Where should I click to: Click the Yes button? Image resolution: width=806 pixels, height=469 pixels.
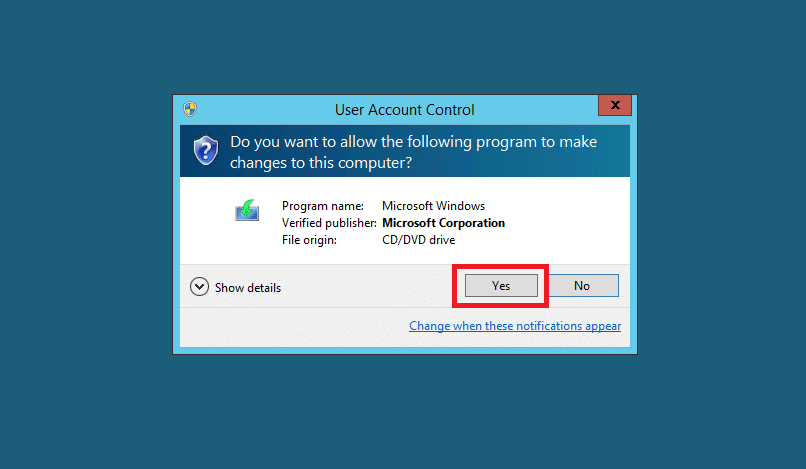tap(501, 285)
